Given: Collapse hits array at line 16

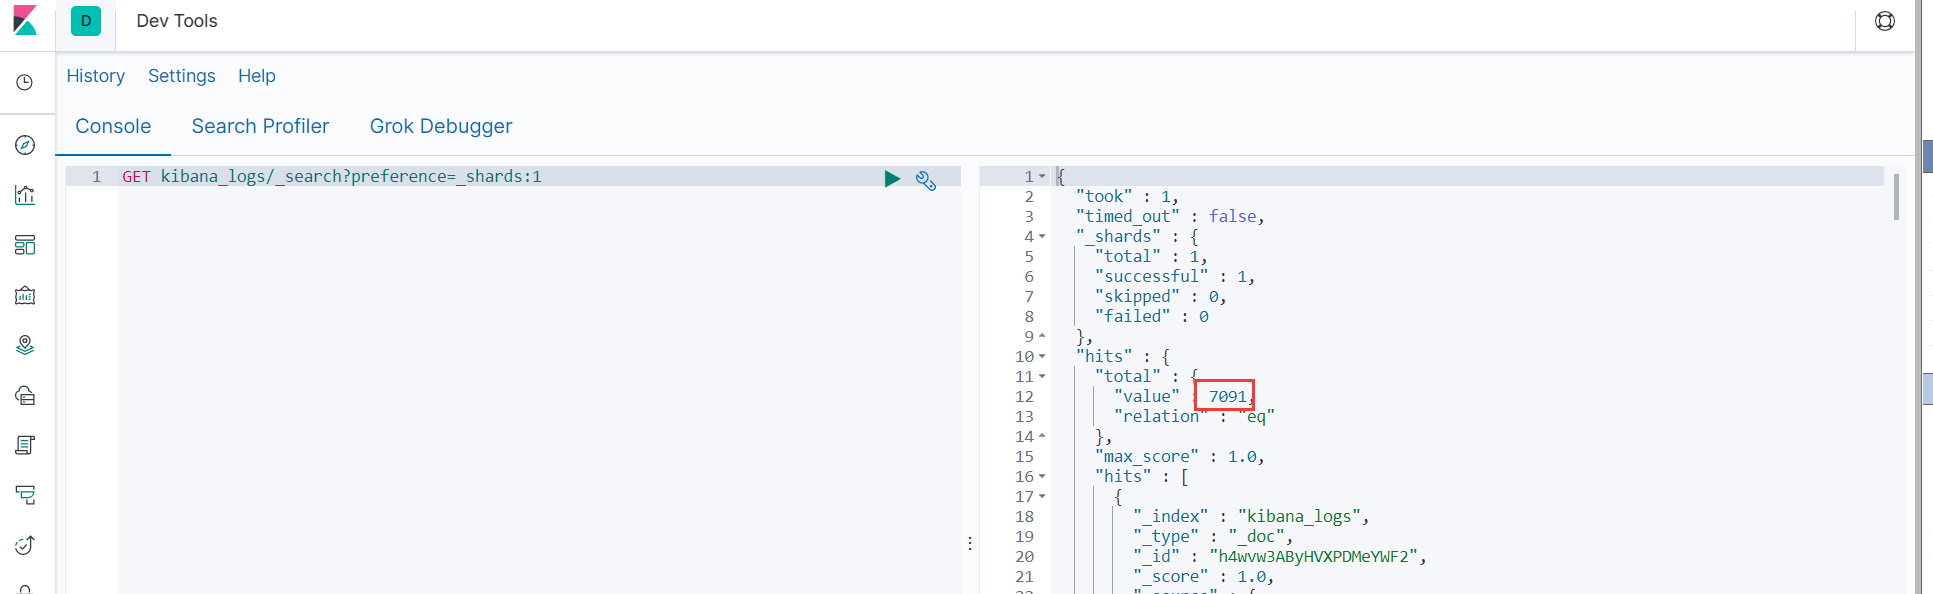Looking at the screenshot, I should pyautogui.click(x=1042, y=476).
